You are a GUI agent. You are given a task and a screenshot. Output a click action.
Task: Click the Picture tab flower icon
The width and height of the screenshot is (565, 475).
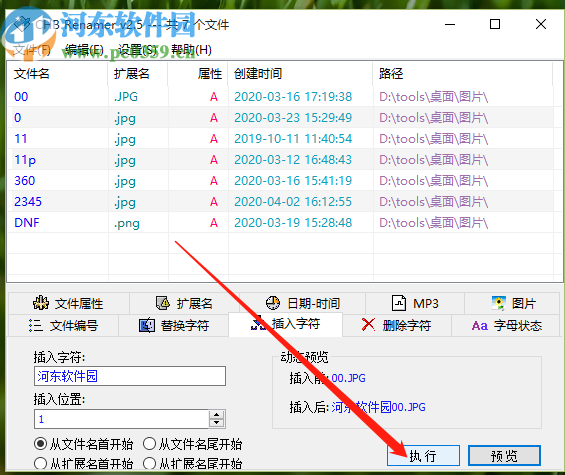[499, 303]
